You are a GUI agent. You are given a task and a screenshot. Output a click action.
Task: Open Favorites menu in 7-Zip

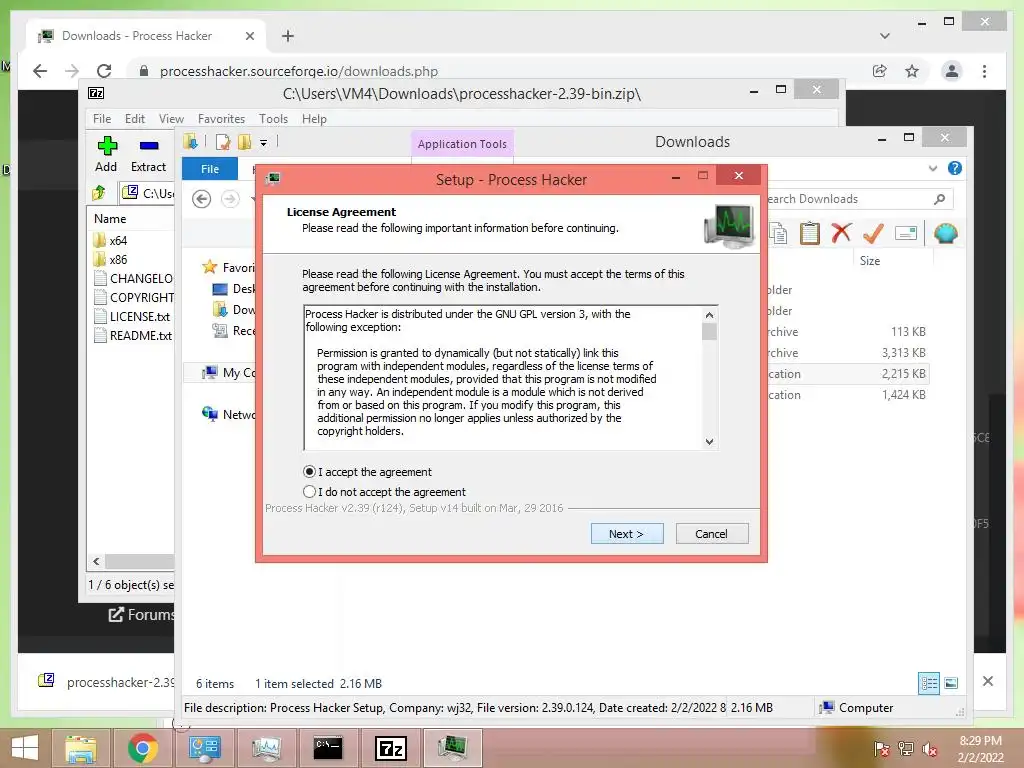coord(221,119)
